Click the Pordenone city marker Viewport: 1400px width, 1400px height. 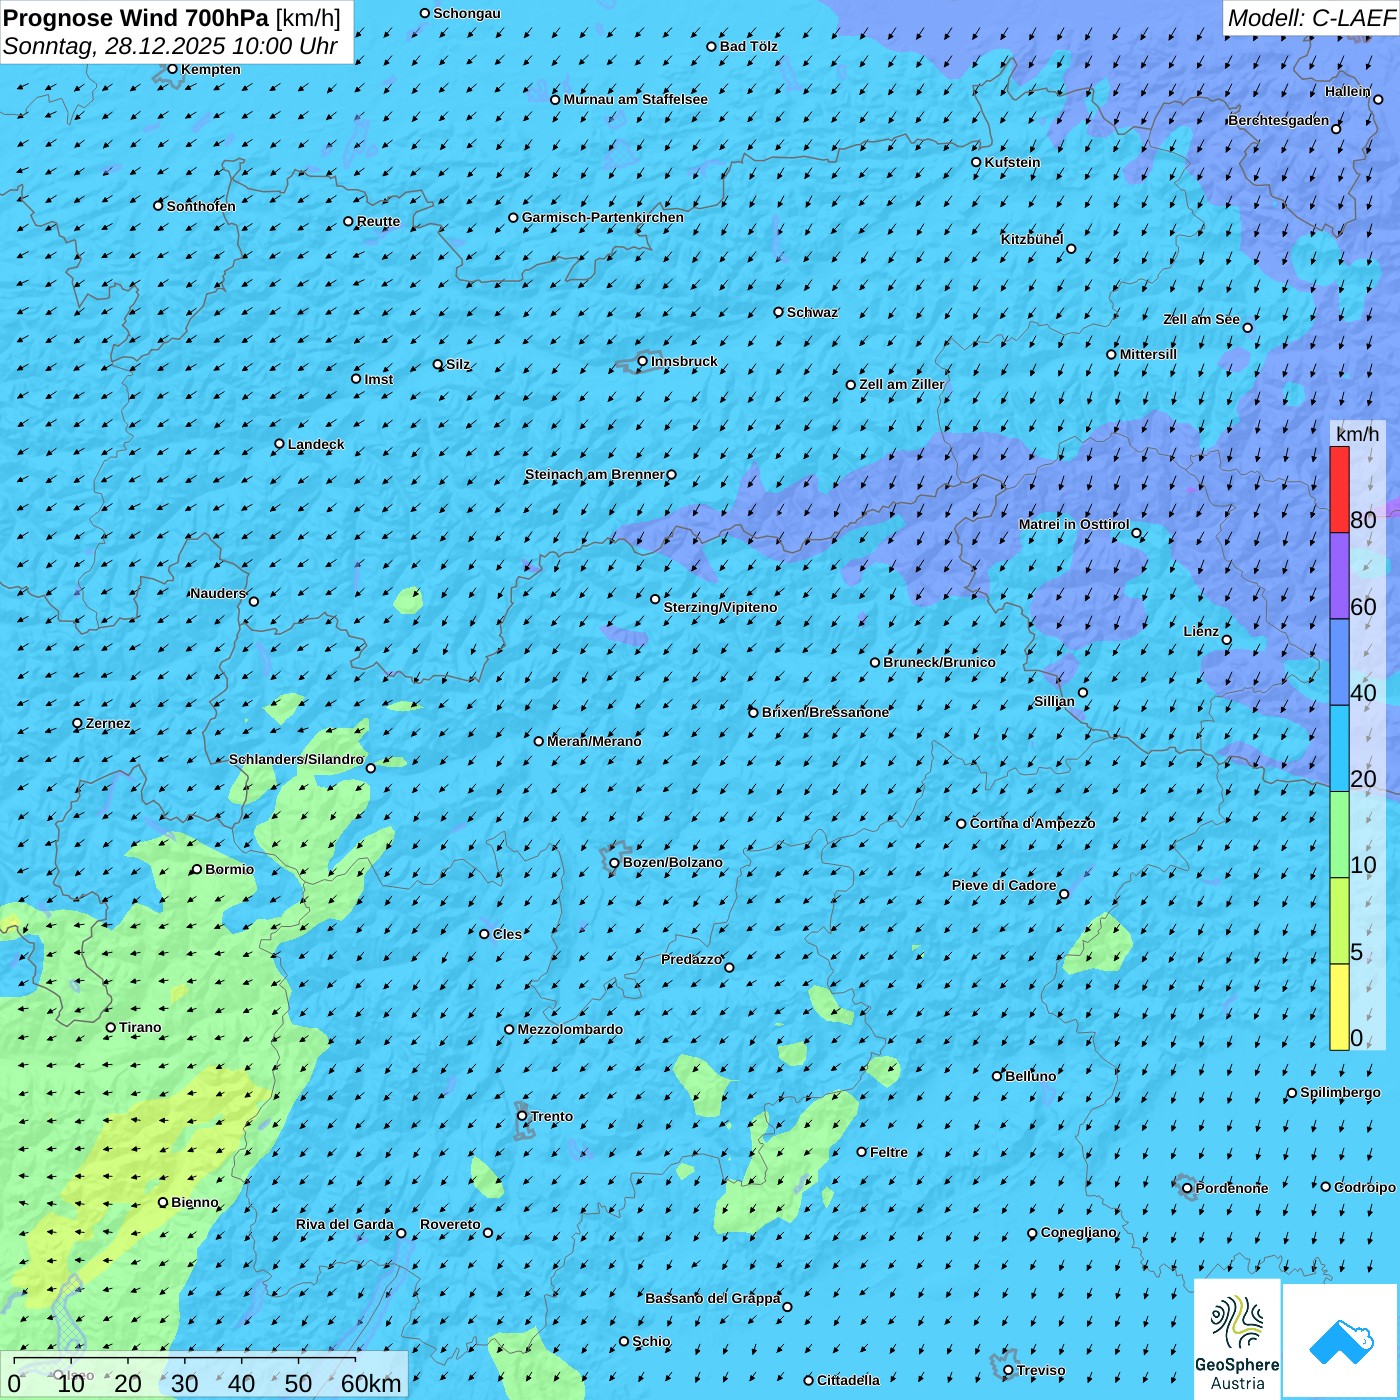(1188, 1188)
